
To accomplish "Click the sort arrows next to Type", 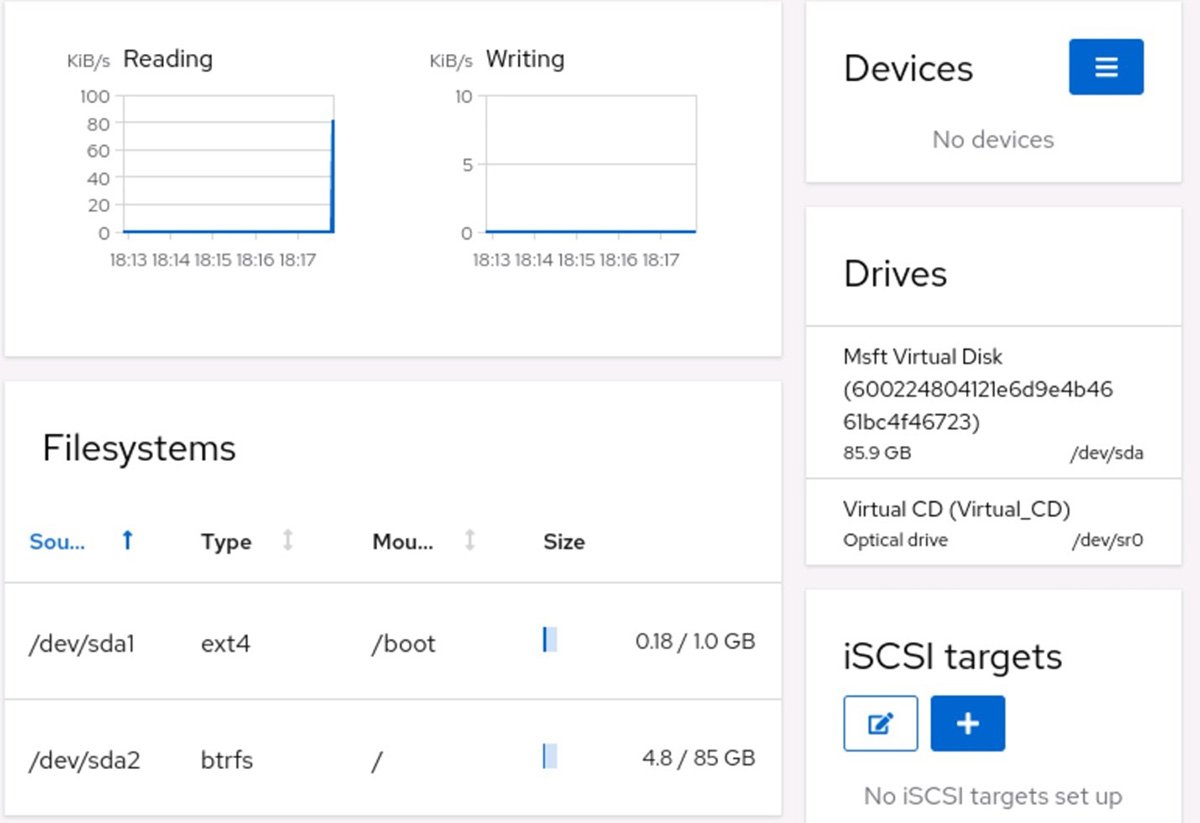I will pos(290,541).
